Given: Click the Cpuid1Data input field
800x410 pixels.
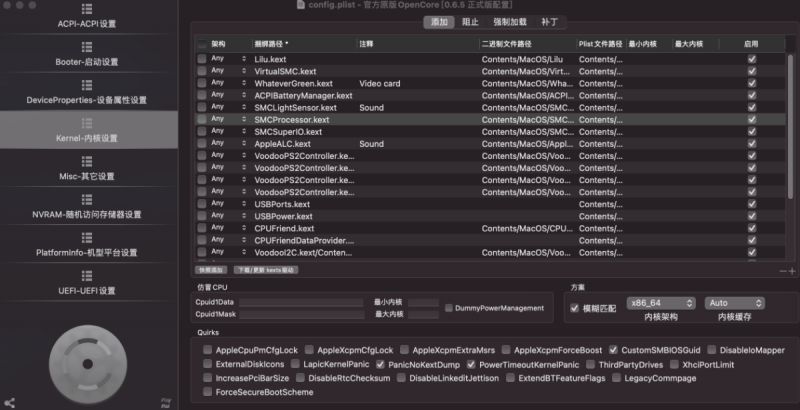Looking at the screenshot, I should point(301,302).
